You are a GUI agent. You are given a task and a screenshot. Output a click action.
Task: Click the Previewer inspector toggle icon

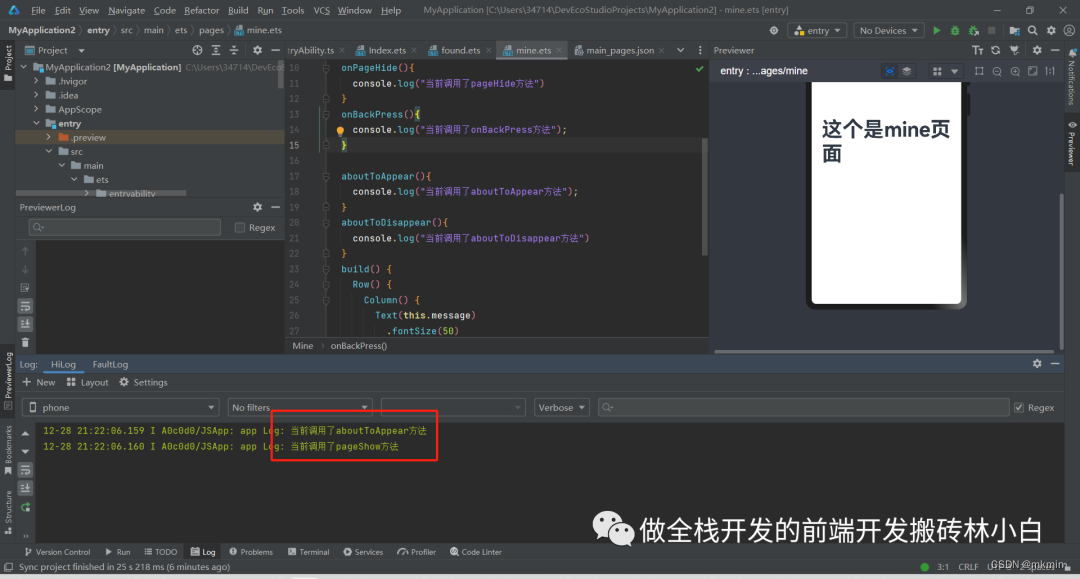[889, 71]
